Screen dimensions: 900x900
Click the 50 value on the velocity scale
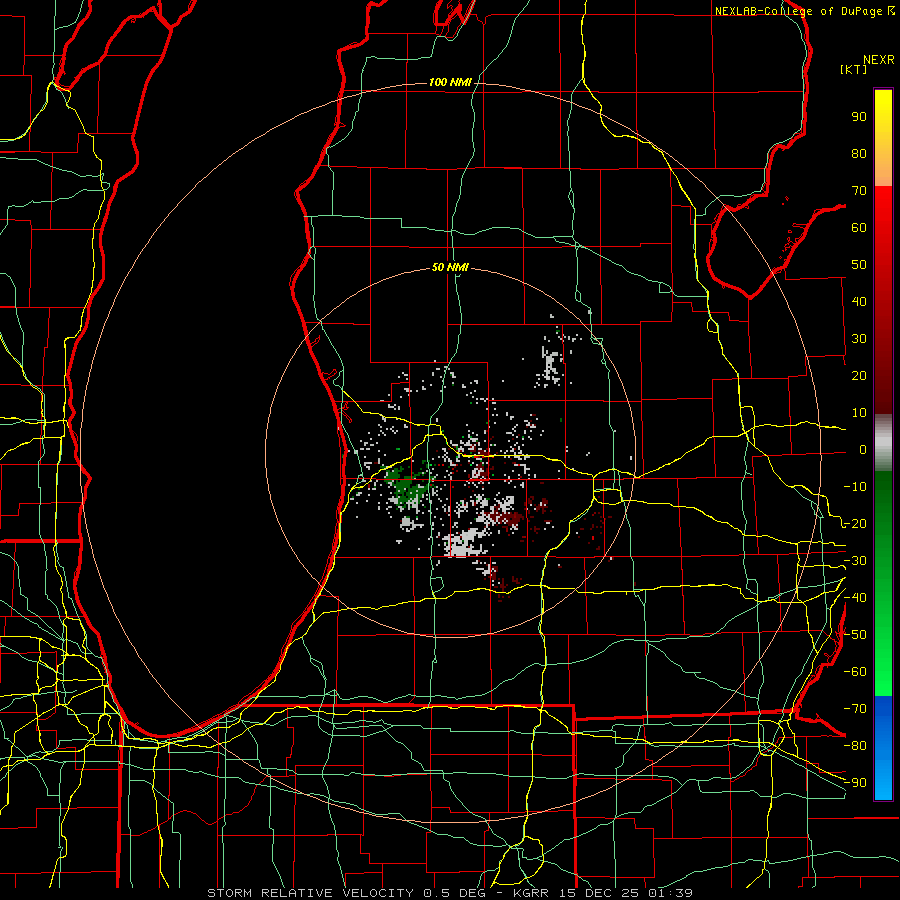(x=859, y=265)
